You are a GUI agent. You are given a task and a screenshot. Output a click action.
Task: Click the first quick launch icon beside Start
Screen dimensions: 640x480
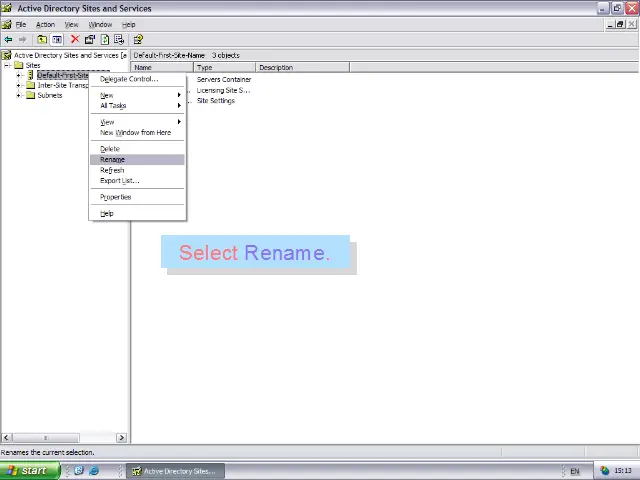click(79, 471)
